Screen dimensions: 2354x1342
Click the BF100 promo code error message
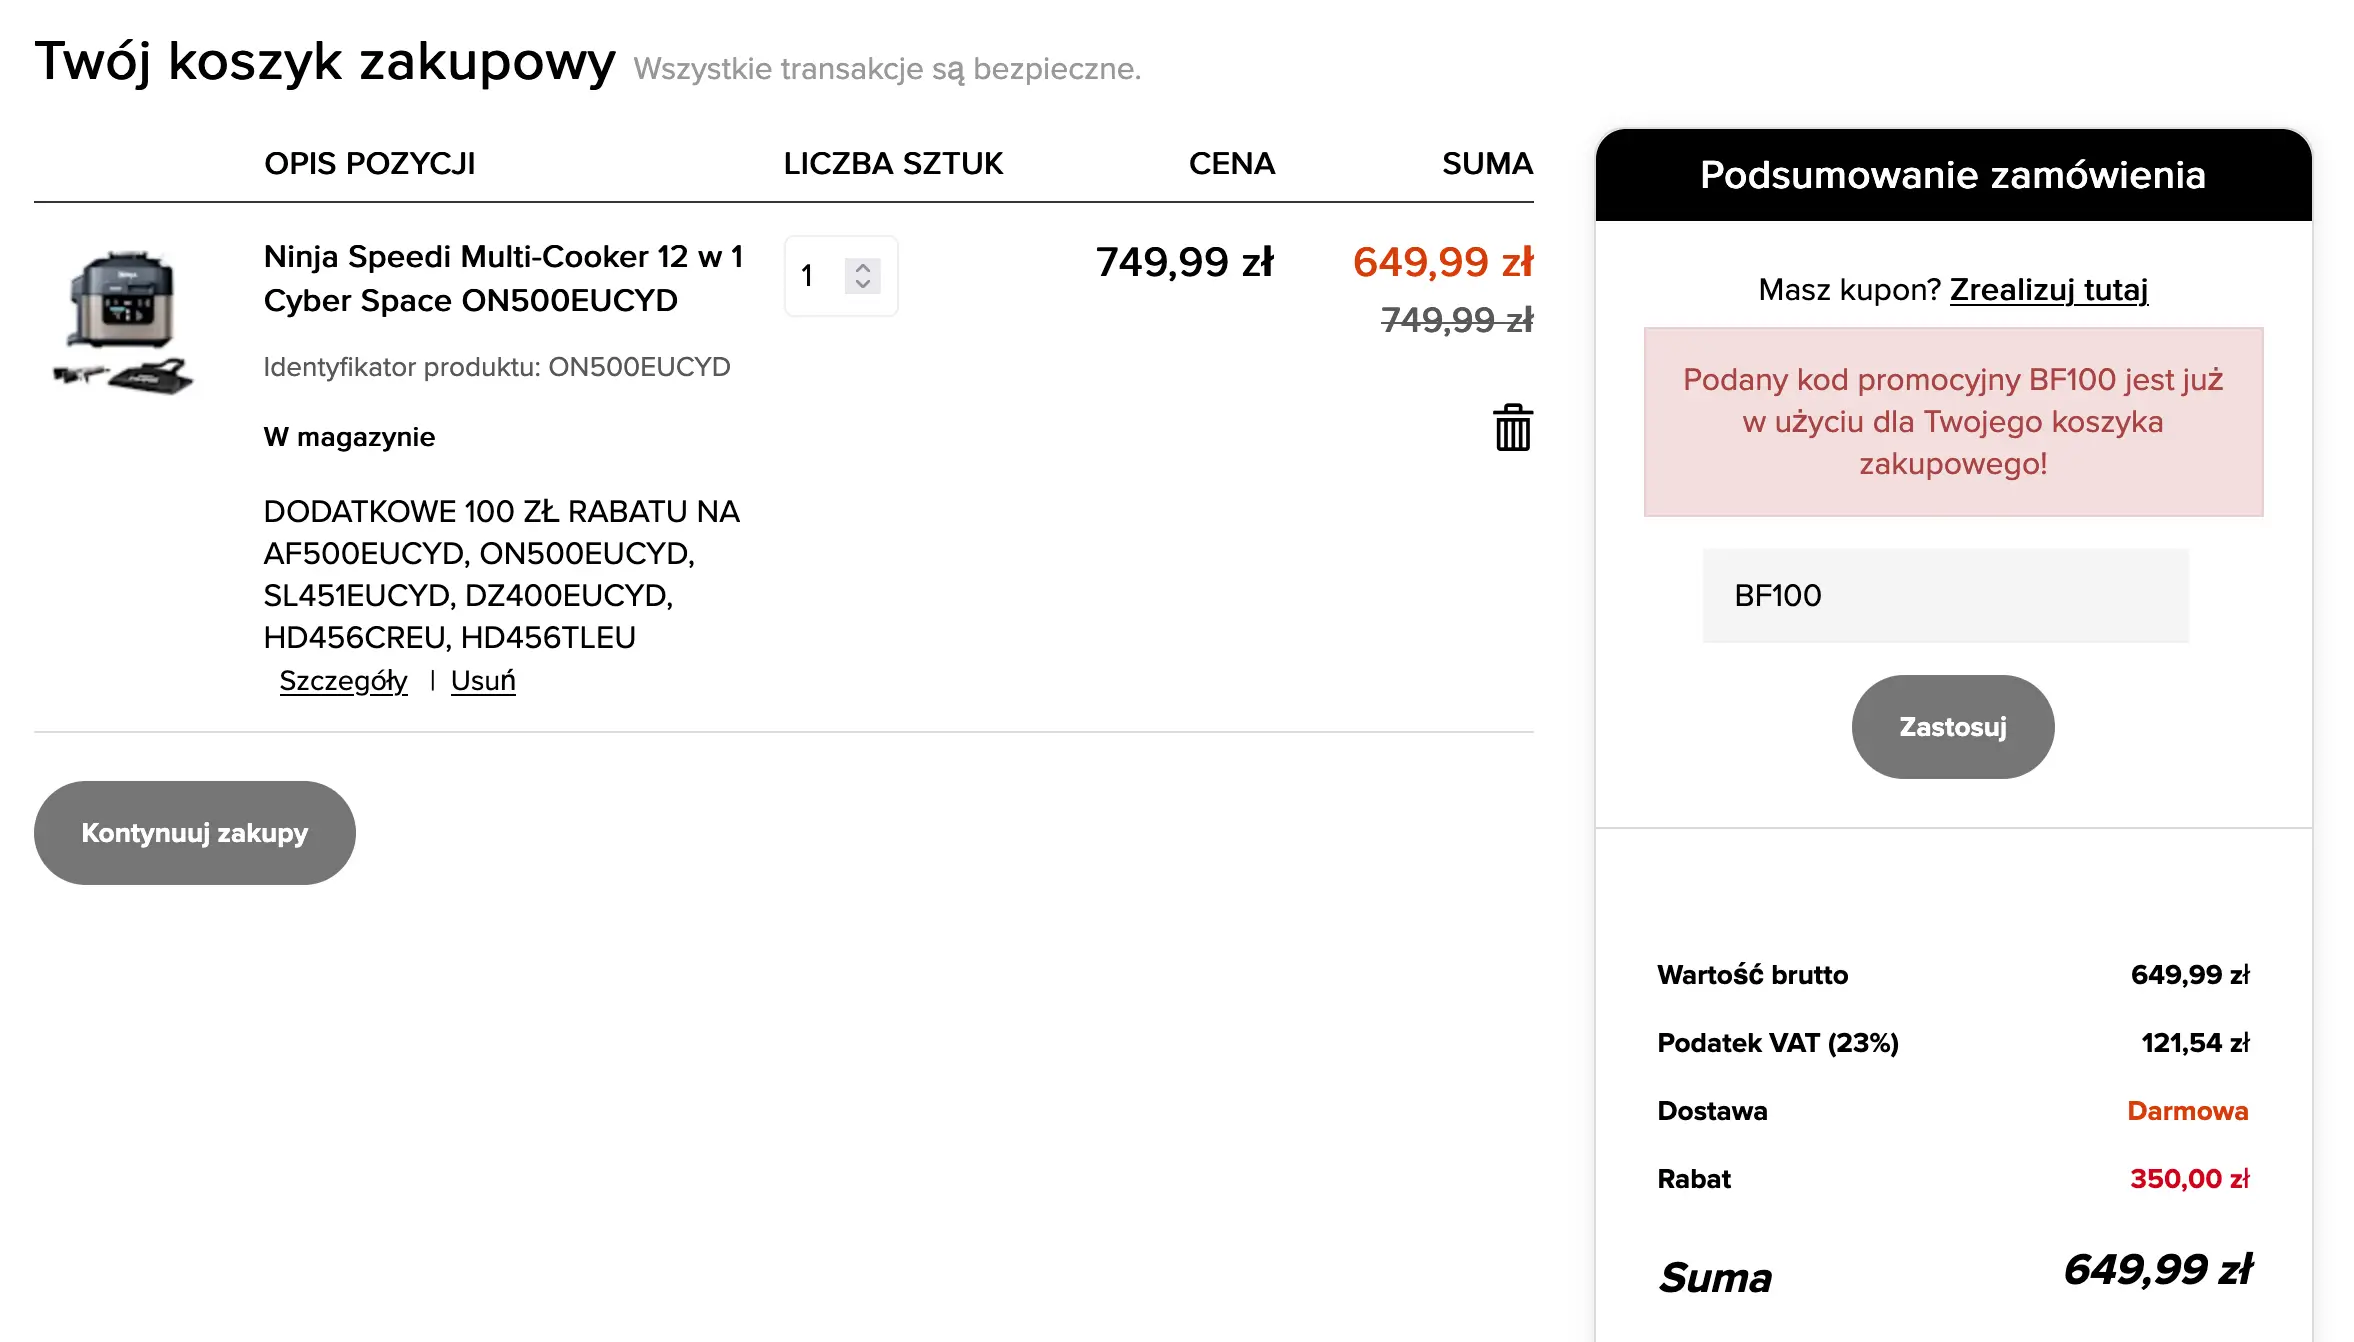coord(1952,422)
